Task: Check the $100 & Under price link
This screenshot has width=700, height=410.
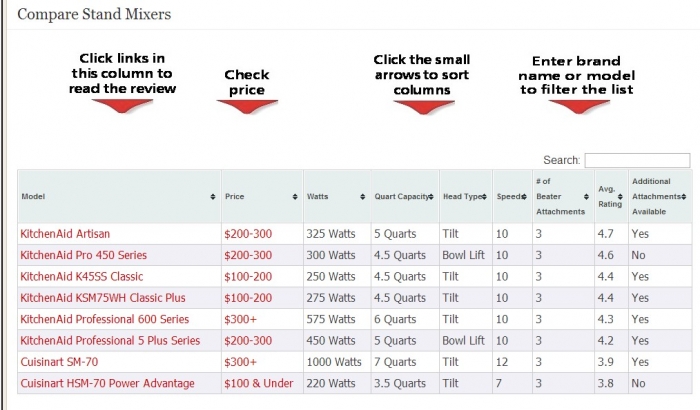Action: point(258,383)
